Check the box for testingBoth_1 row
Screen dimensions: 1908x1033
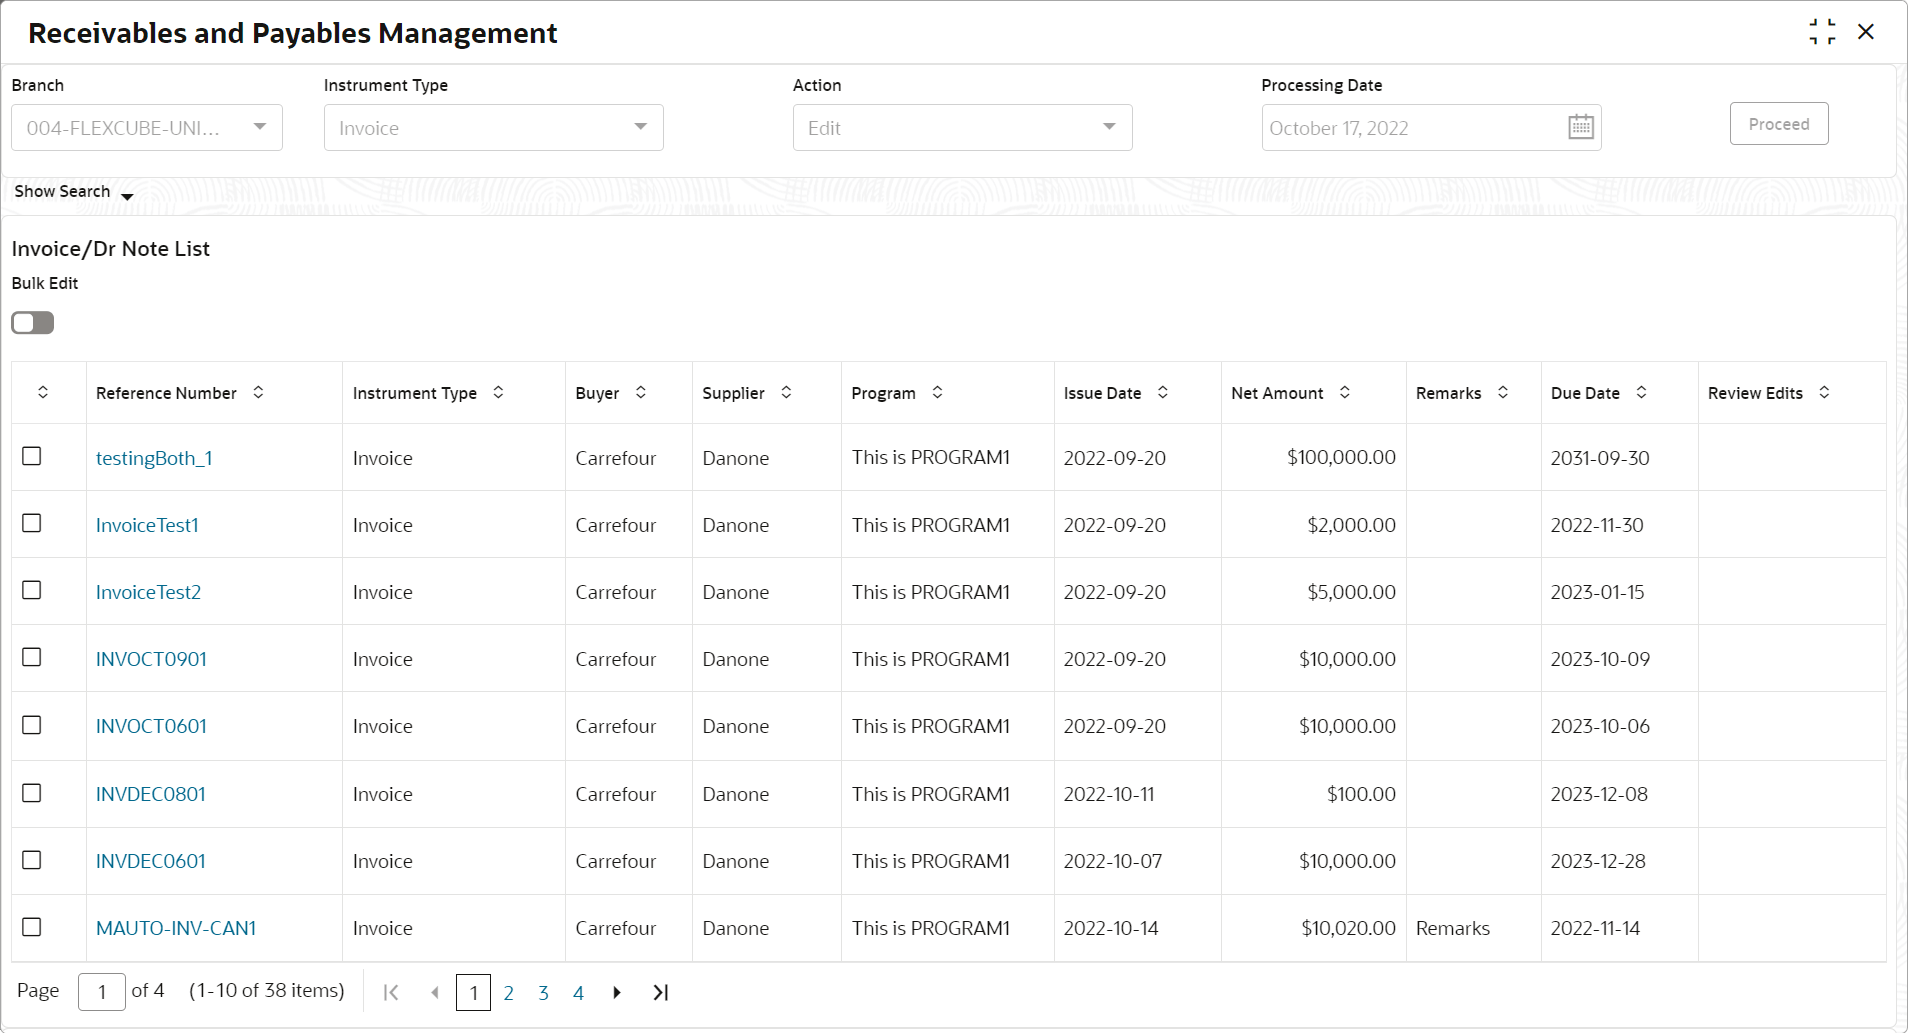[32, 456]
